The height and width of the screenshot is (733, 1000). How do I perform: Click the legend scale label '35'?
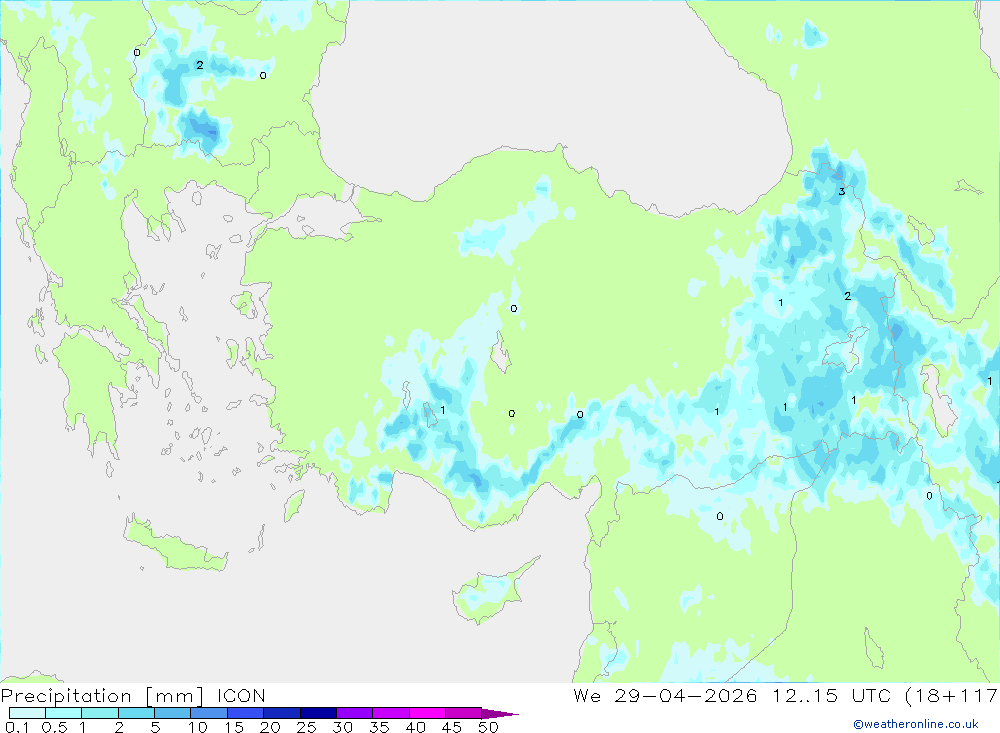click(x=379, y=727)
